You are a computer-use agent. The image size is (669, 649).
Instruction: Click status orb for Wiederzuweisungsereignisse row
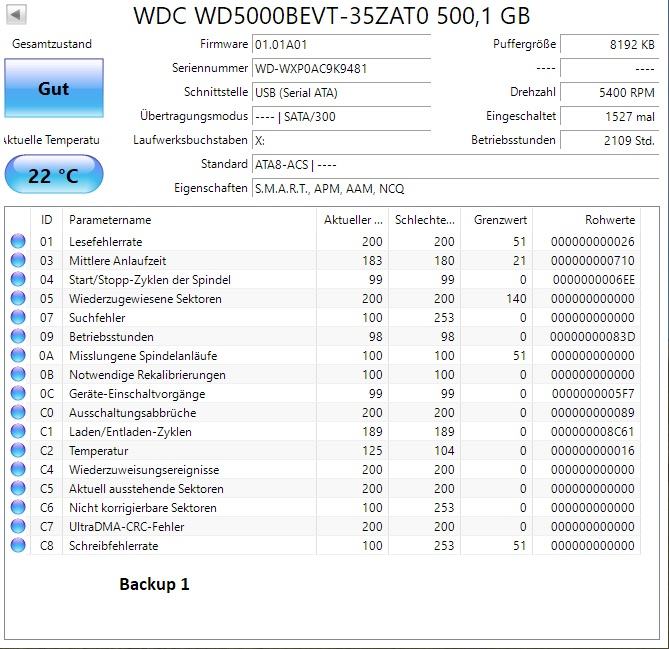tap(18, 469)
